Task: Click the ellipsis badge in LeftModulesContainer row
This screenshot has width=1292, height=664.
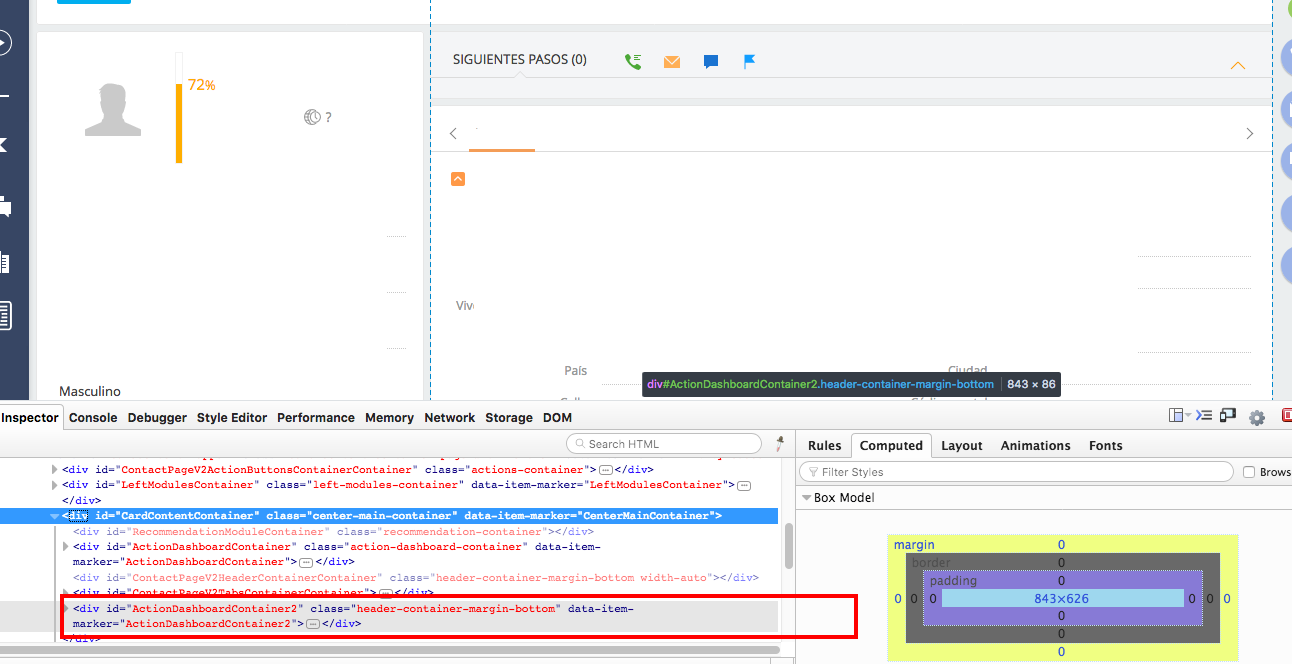Action: point(744,485)
